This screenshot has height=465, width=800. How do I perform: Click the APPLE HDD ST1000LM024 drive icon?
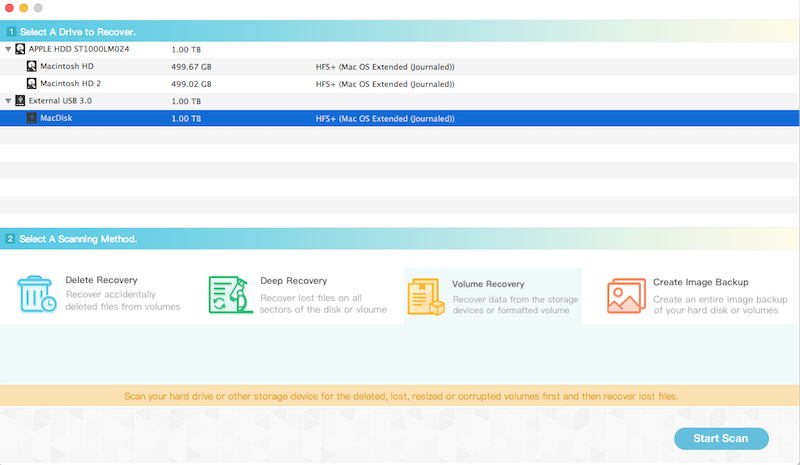click(x=20, y=49)
